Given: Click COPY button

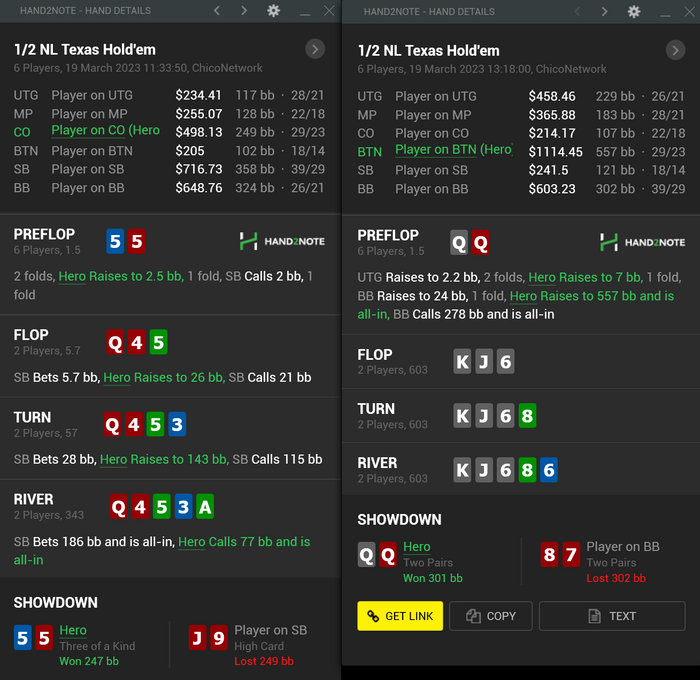Looking at the screenshot, I should pos(491,616).
